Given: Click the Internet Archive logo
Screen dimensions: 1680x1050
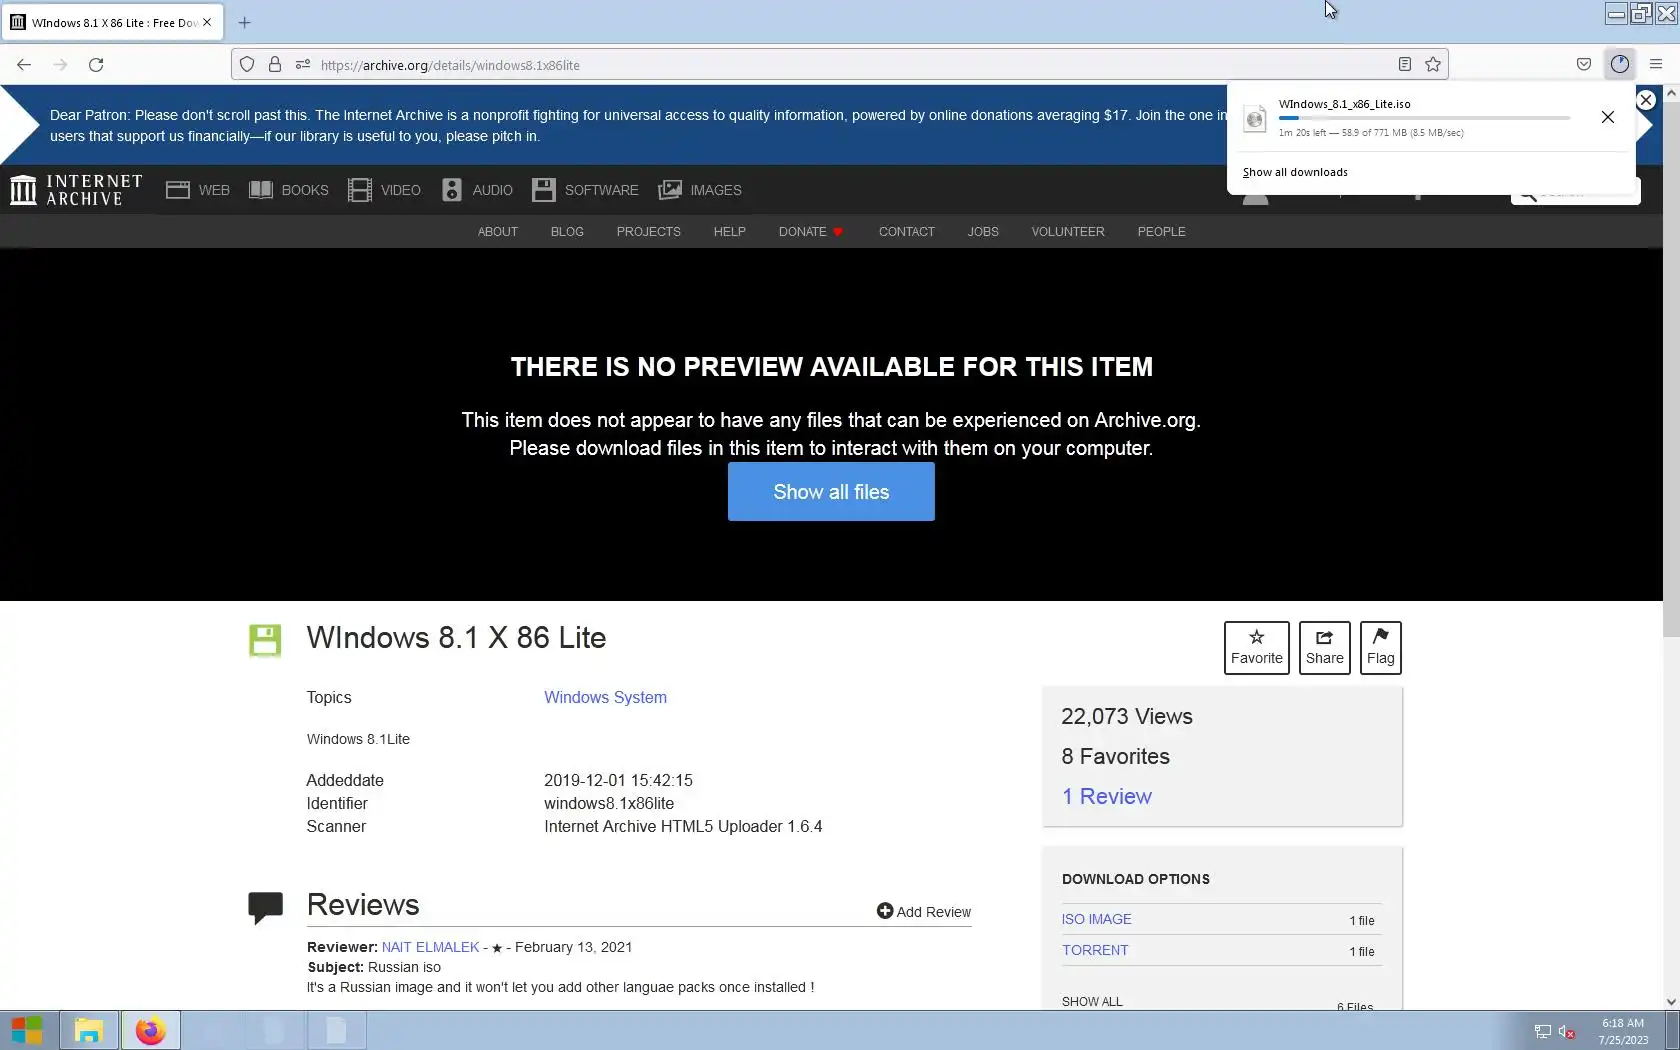Looking at the screenshot, I should (77, 190).
